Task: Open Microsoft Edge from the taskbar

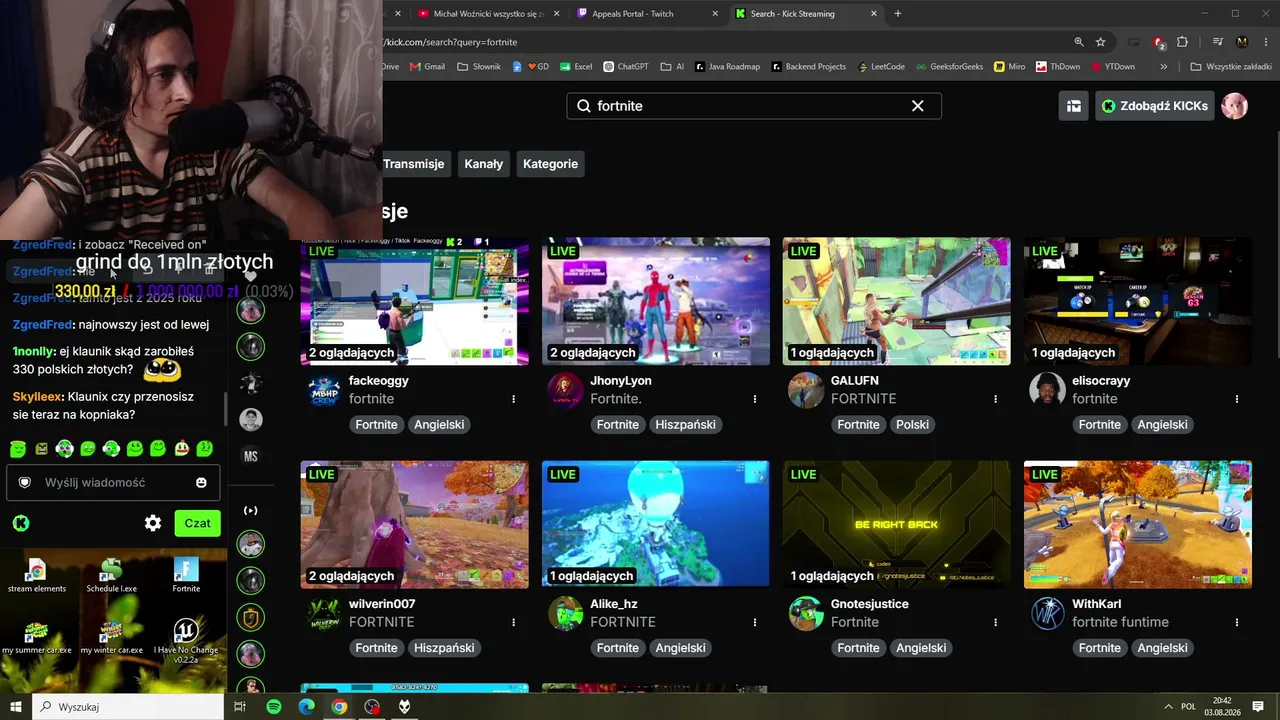Action: click(x=307, y=707)
